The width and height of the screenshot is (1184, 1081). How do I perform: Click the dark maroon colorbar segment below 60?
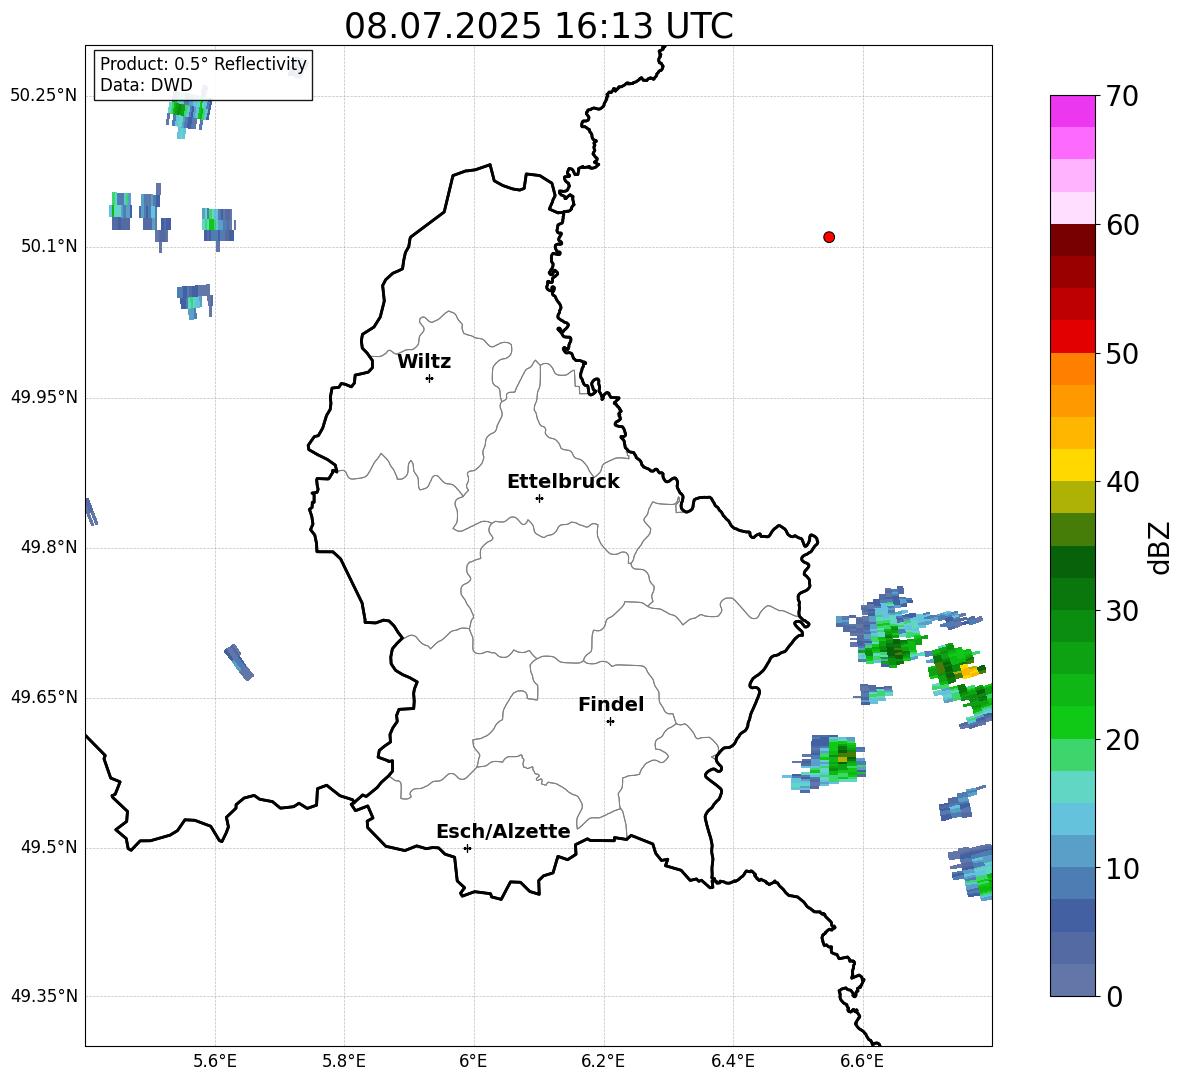click(1072, 240)
